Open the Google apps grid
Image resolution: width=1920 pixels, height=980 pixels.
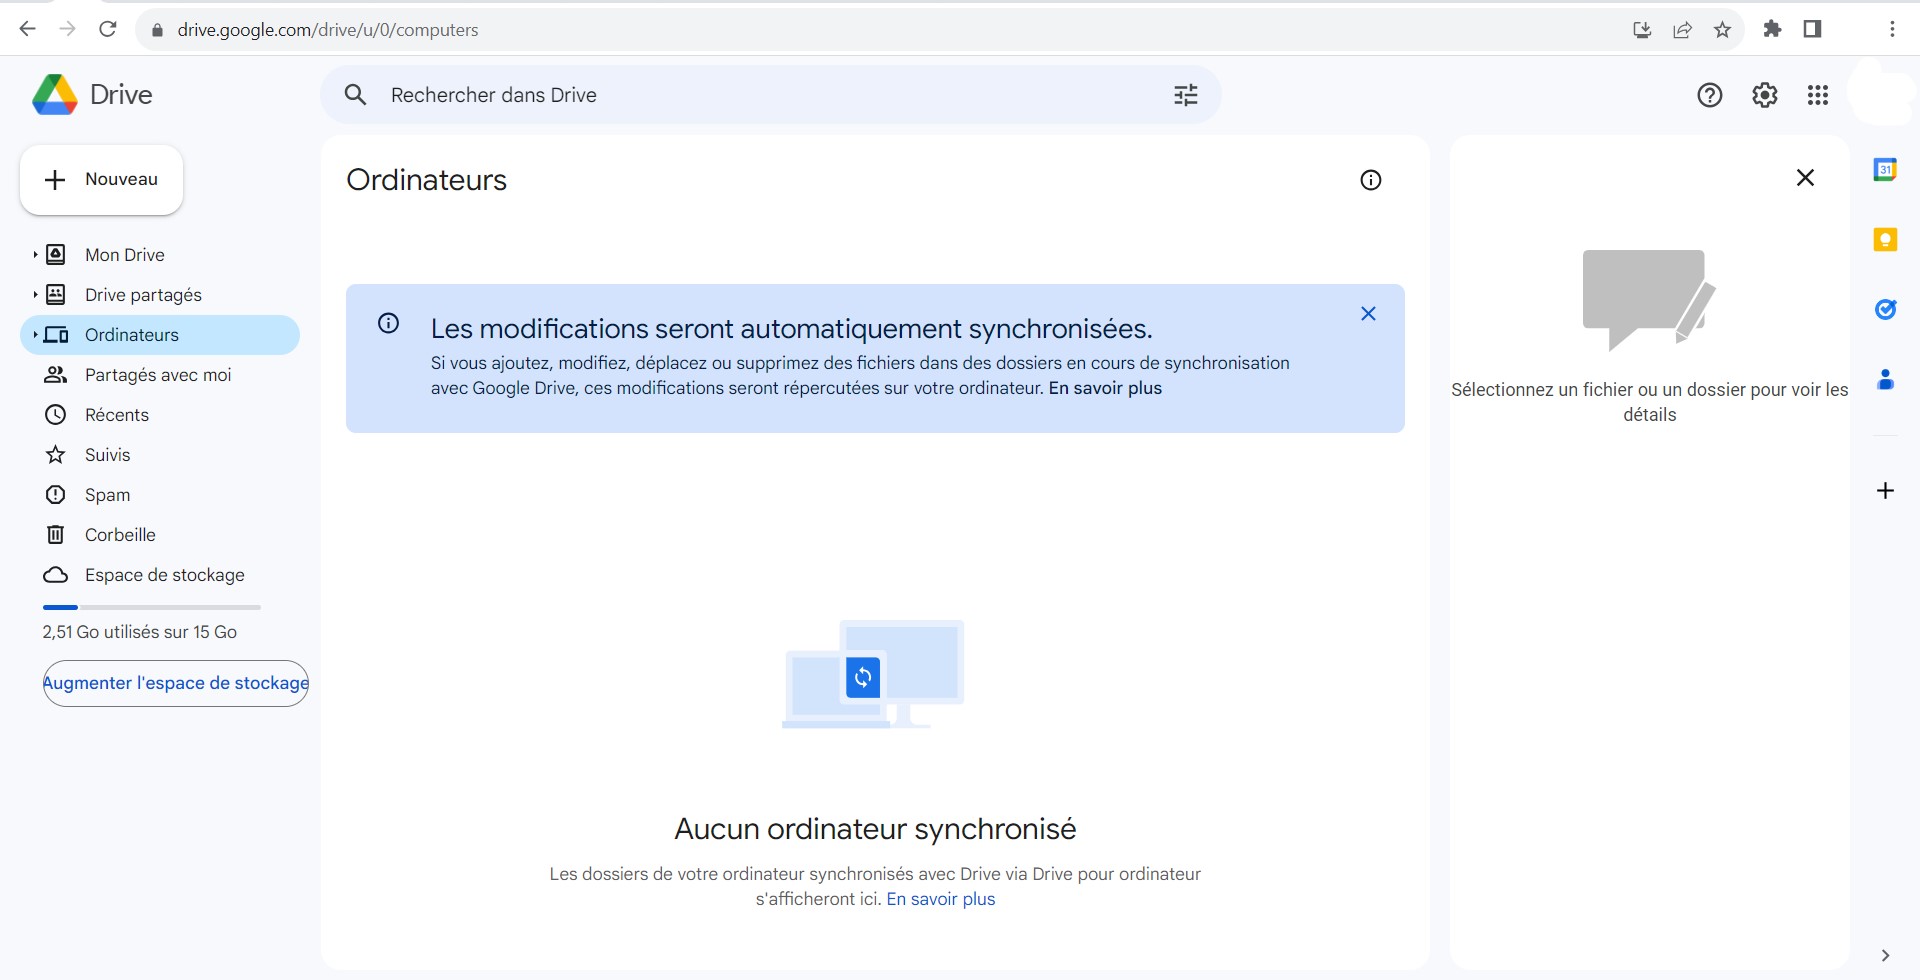(x=1817, y=95)
